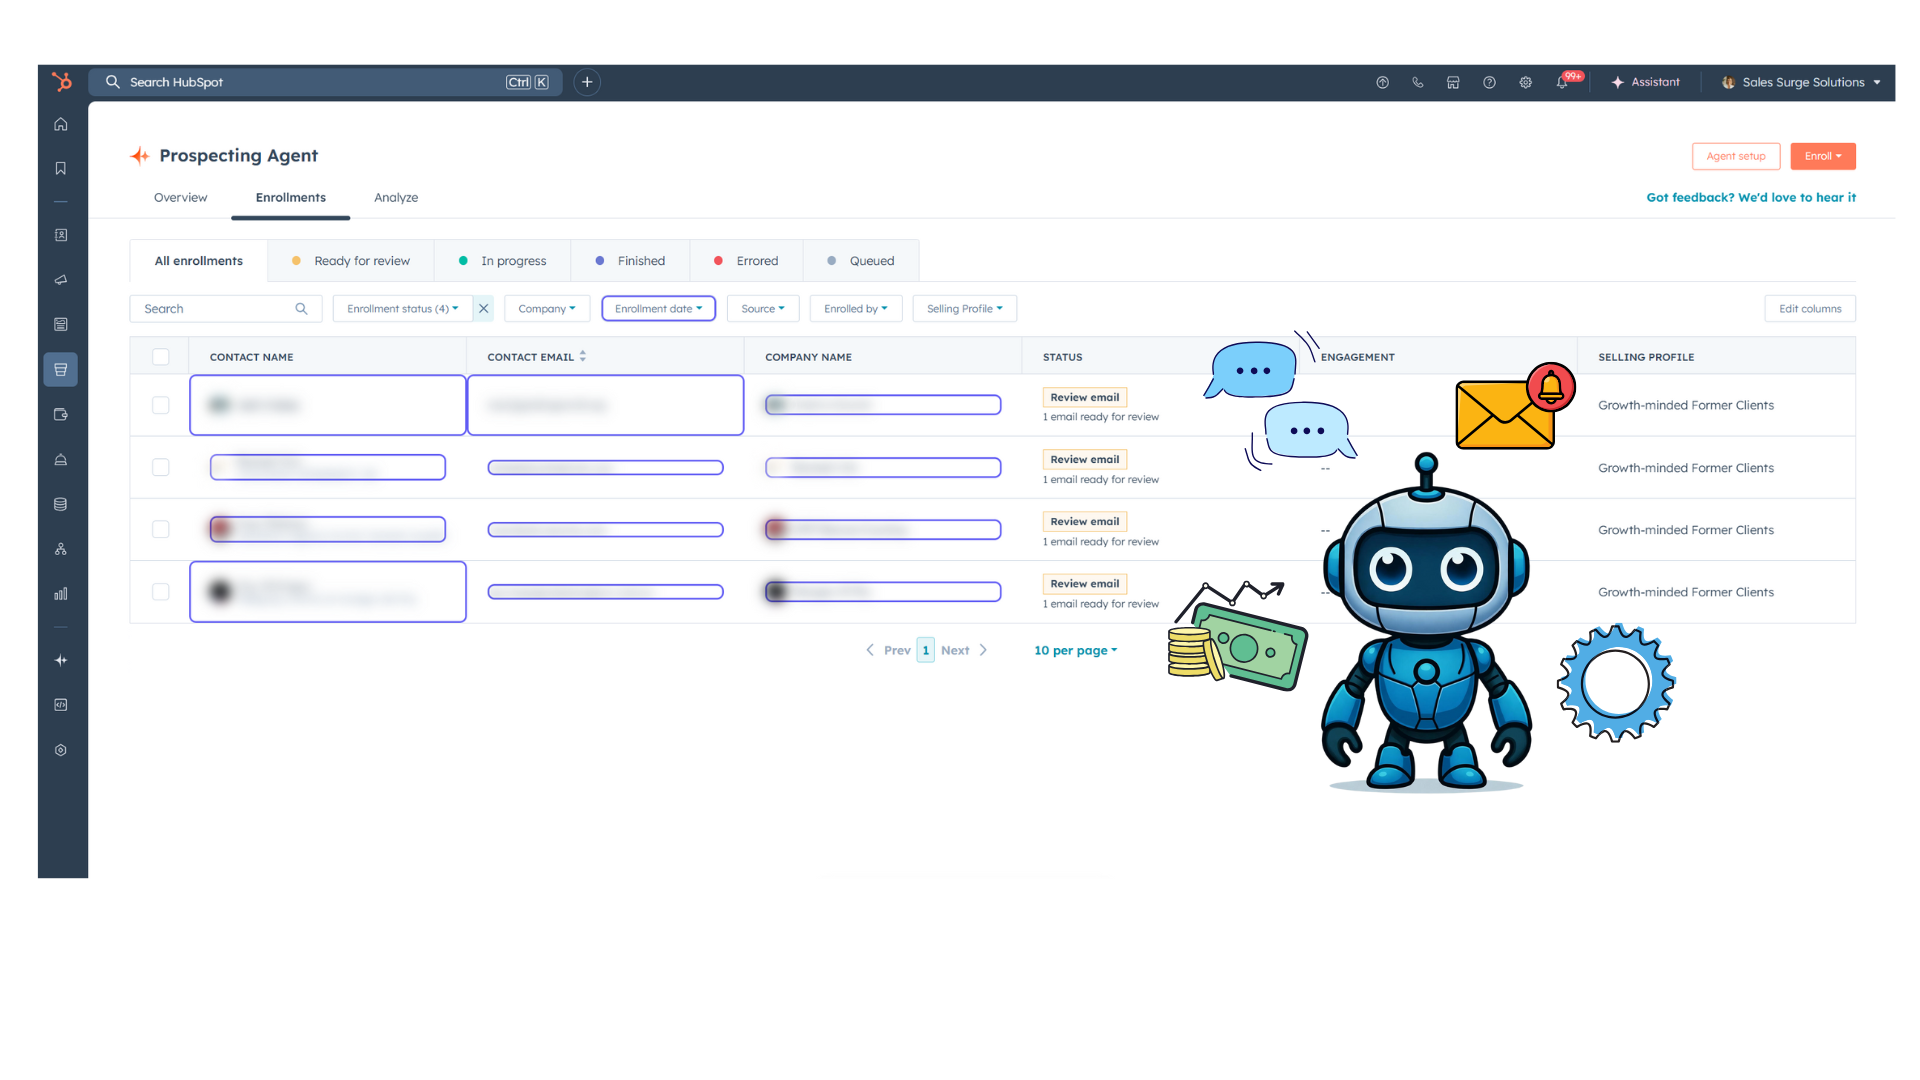
Task: Open the Selling Profile filter dropdown
Action: click(x=964, y=309)
